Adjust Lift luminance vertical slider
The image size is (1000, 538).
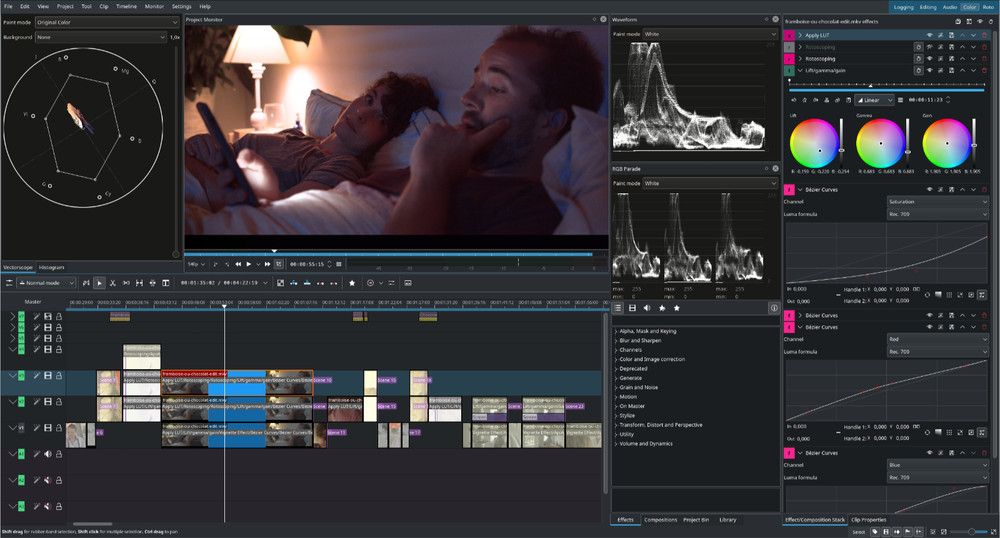(841, 143)
